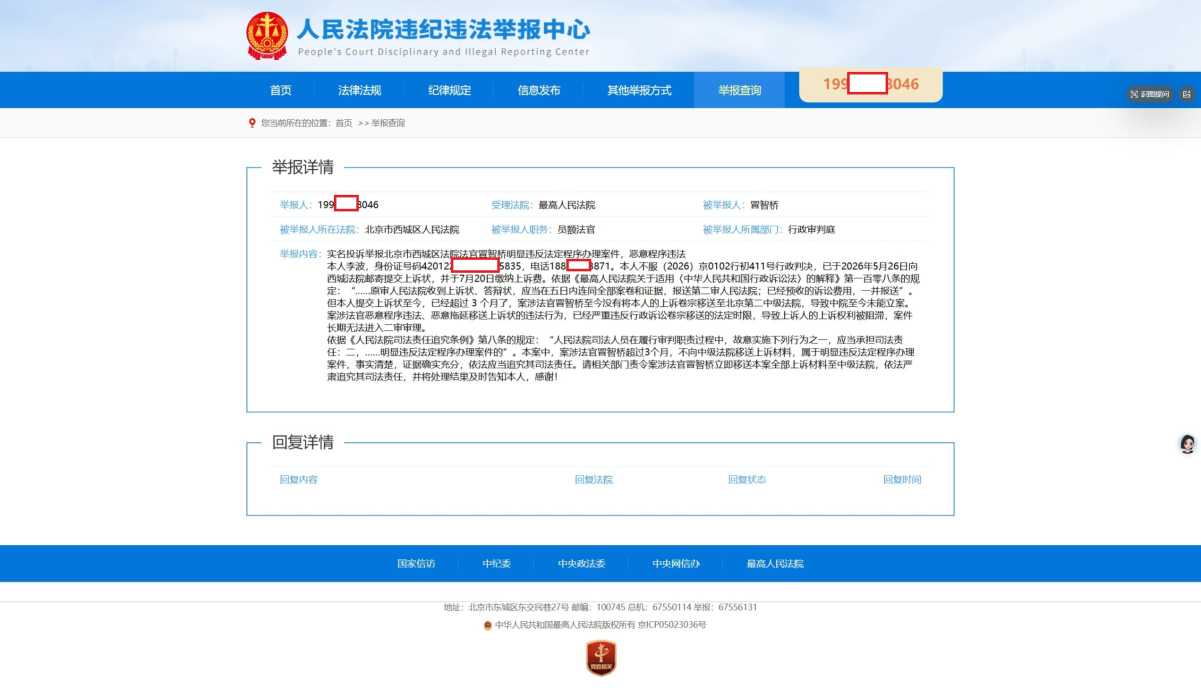Viewport: 1201px width, 688px height.
Task: Click the 受理法院 field label
Action: (512, 204)
